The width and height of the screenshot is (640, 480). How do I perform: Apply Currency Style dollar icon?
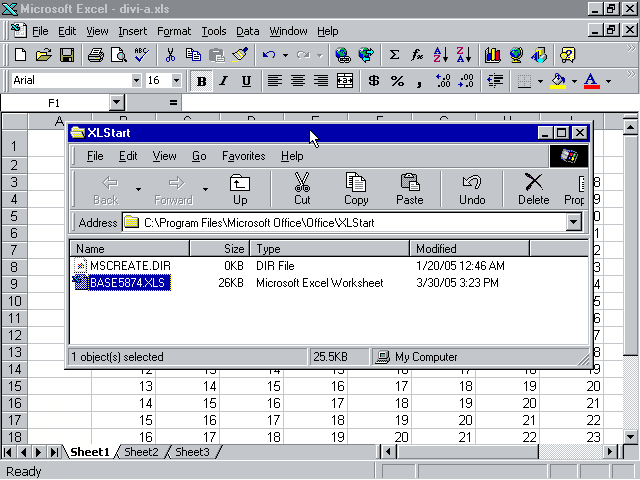(x=373, y=81)
